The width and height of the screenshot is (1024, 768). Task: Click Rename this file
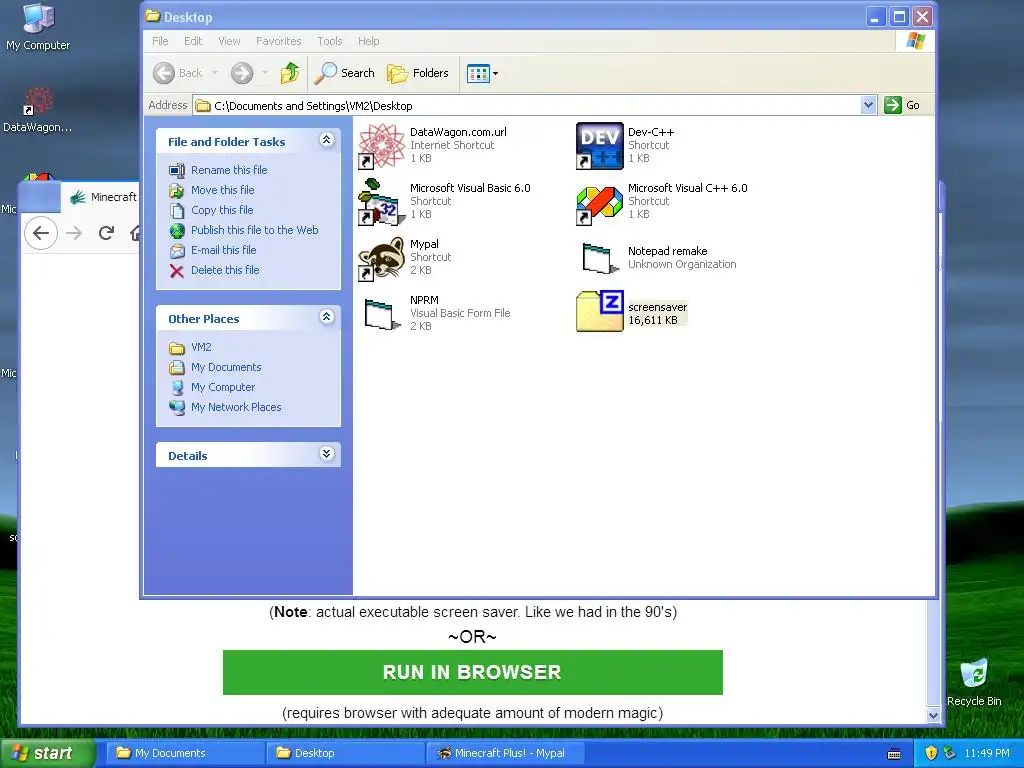click(x=229, y=170)
